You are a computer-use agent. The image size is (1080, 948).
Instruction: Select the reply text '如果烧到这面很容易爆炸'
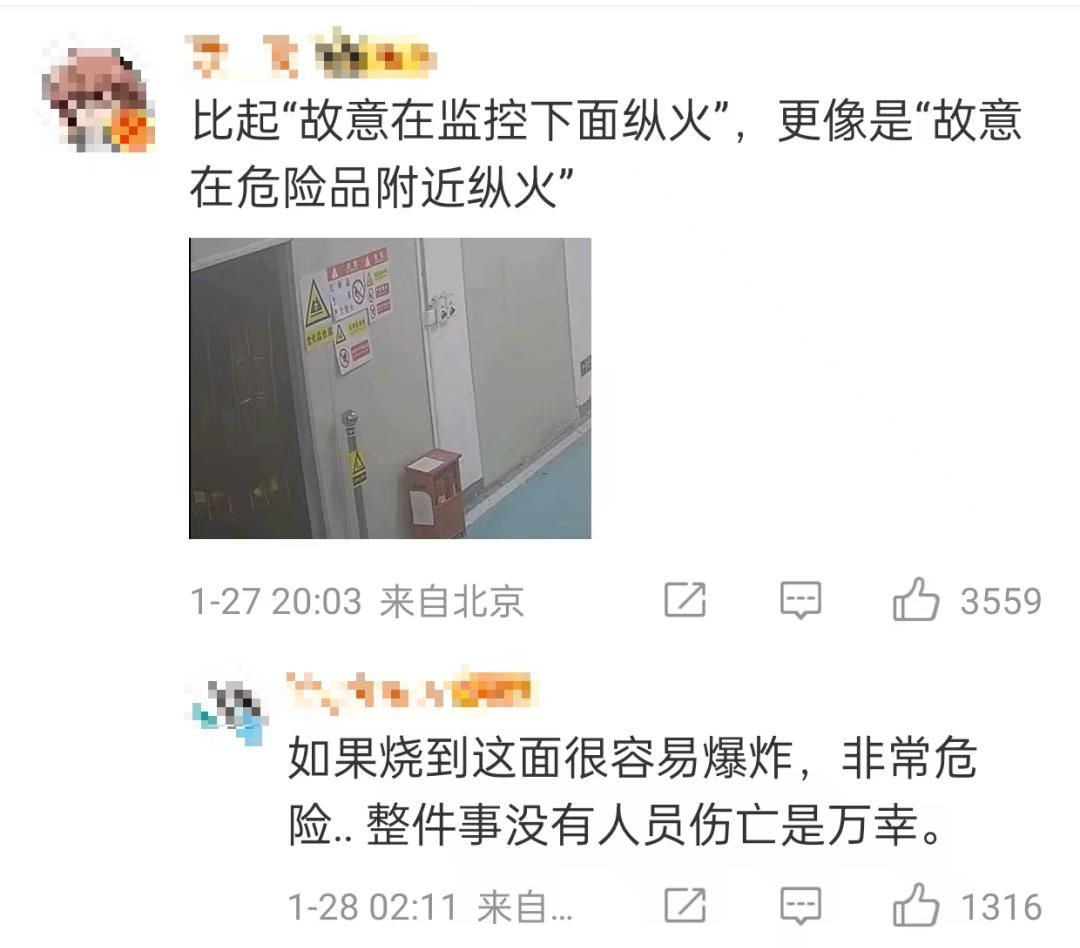tap(539, 758)
